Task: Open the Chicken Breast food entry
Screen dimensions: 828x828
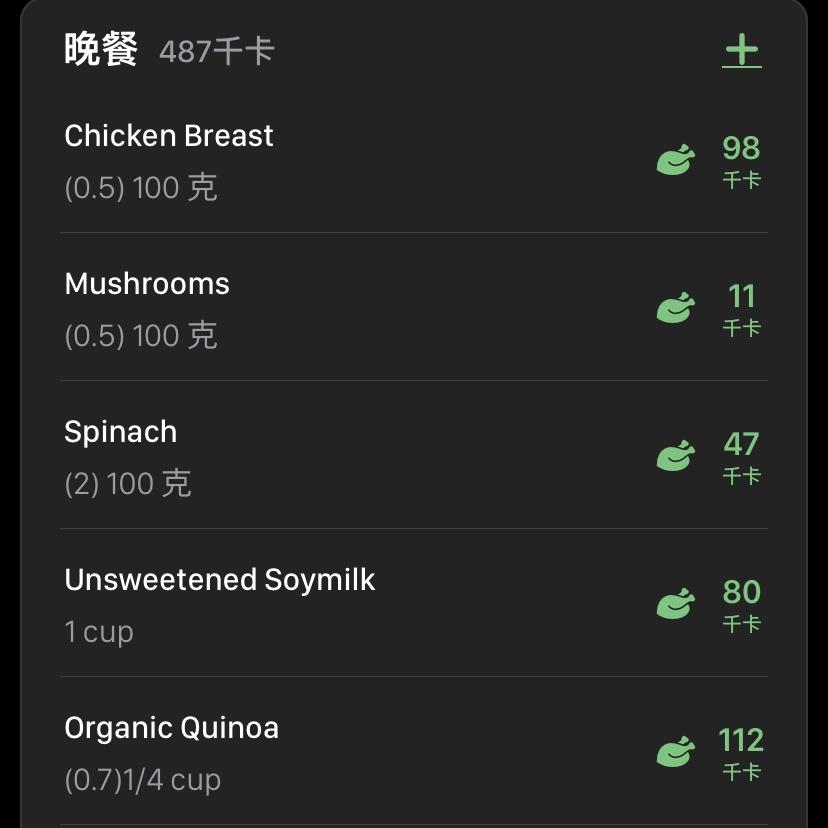Action: point(169,136)
